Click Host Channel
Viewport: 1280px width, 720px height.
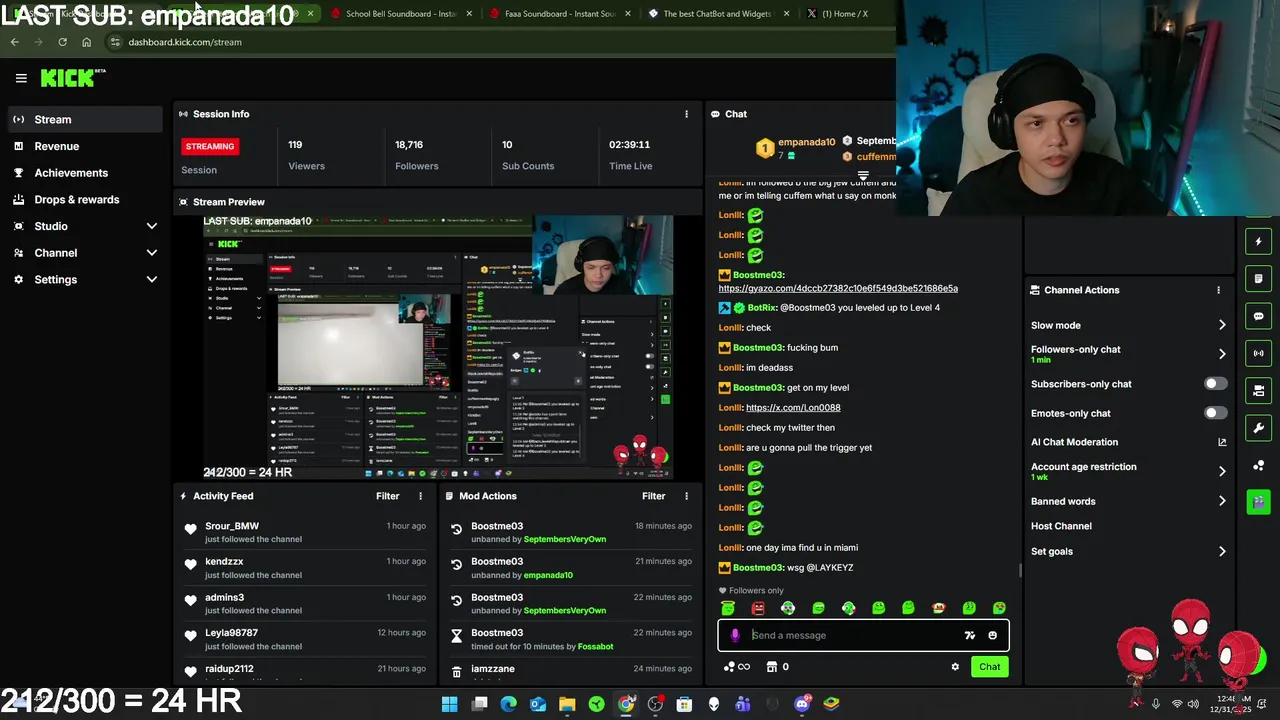pos(1061,526)
